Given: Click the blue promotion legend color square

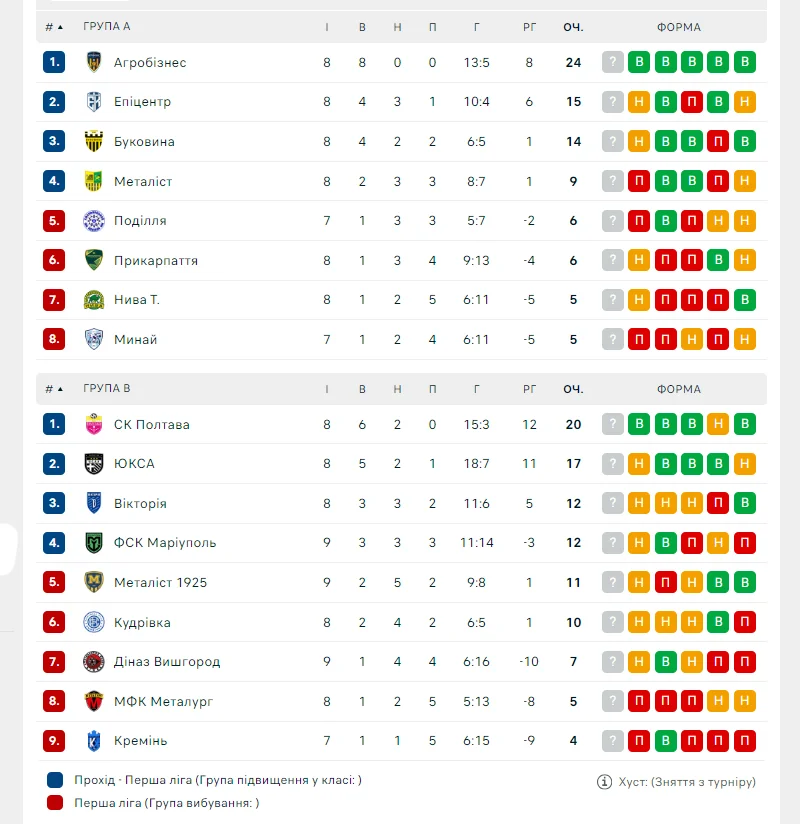Looking at the screenshot, I should (55, 780).
